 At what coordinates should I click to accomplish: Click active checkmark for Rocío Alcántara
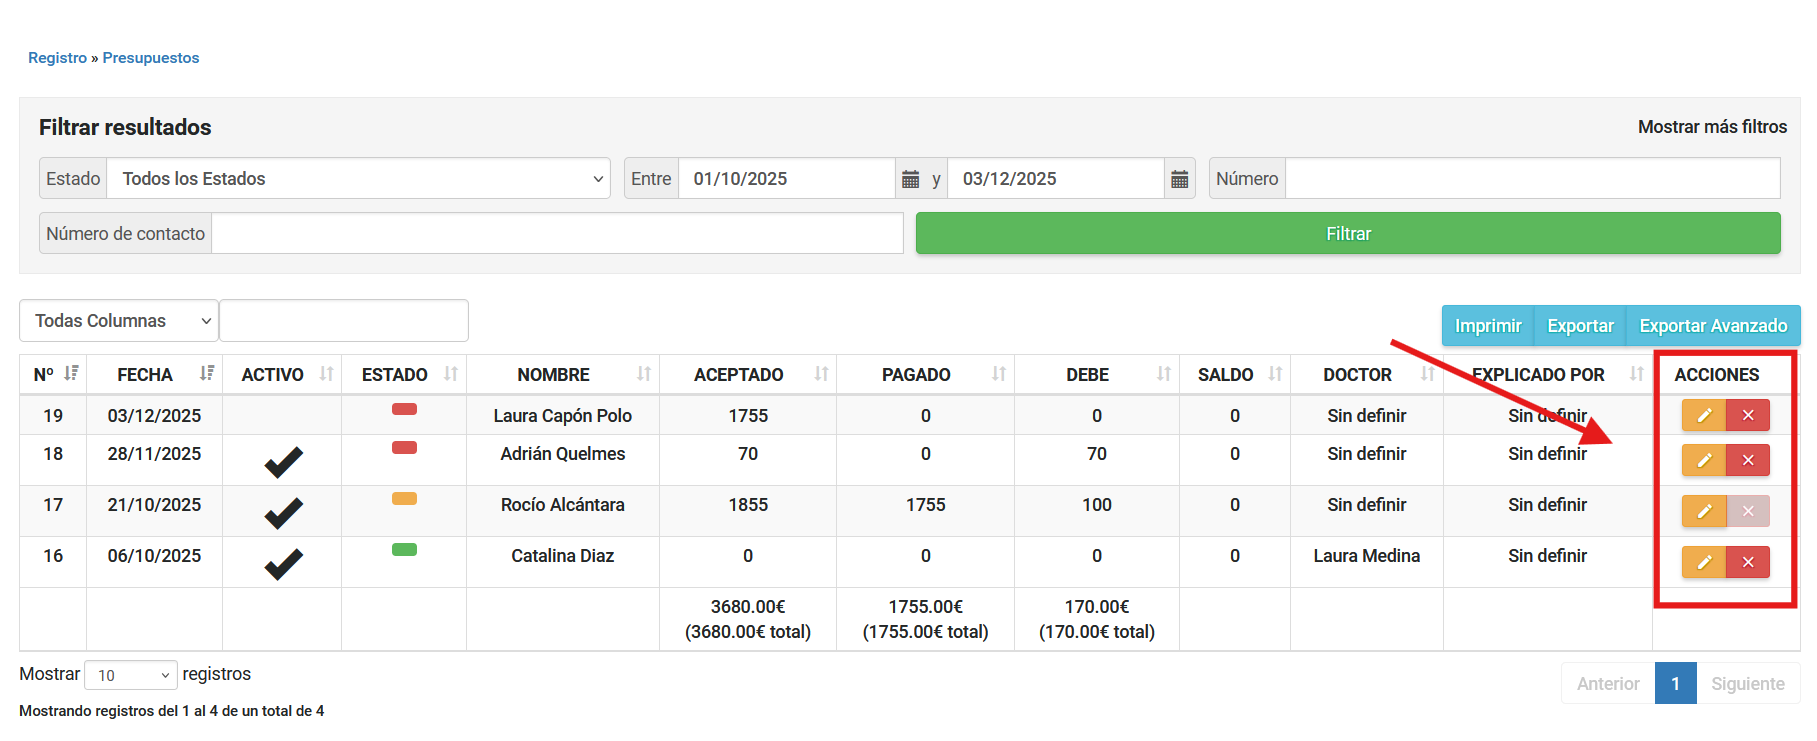tap(283, 513)
